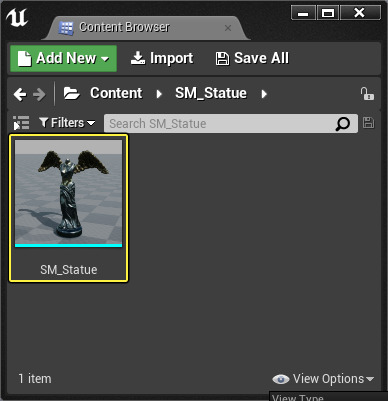Image resolution: width=388 pixels, height=401 pixels.
Task: Click the Unreal Engine logo icon
Action: tap(17, 18)
